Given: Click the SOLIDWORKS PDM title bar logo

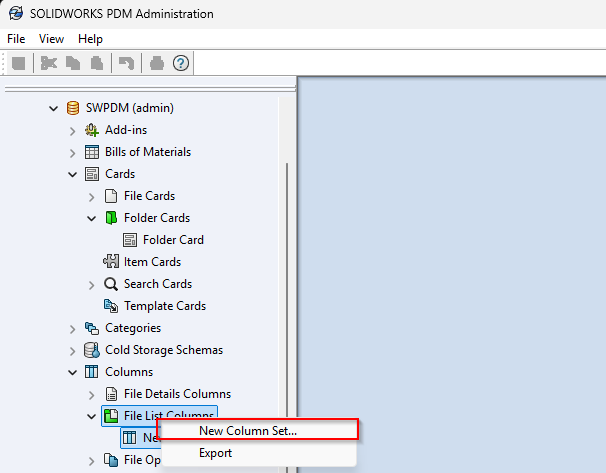Looking at the screenshot, I should (16, 14).
